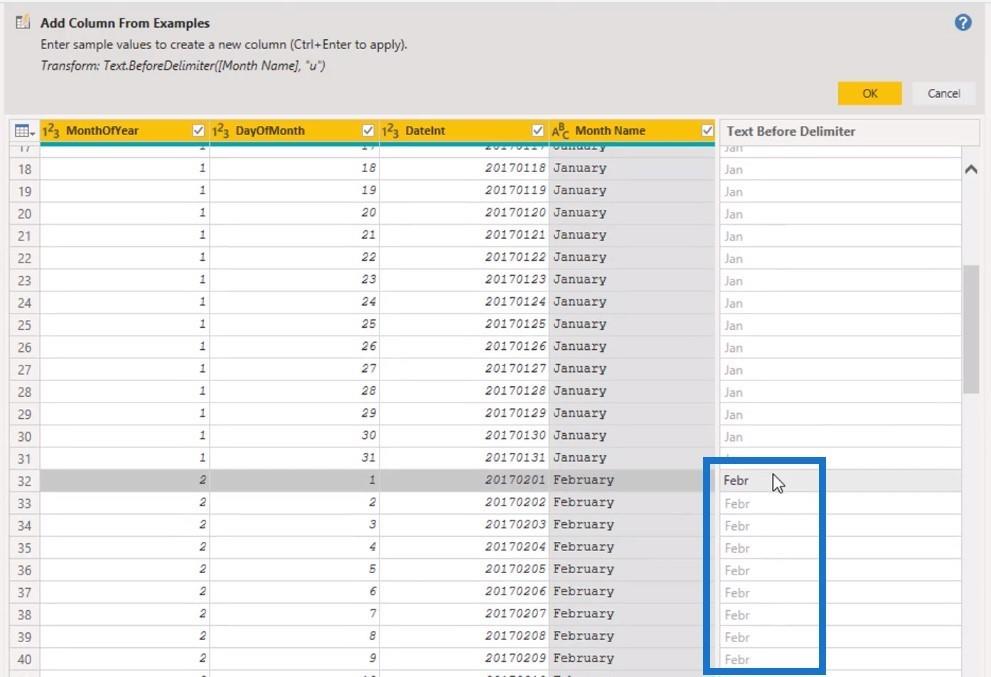
Task: Click the Transform formula text
Action: click(x=183, y=66)
